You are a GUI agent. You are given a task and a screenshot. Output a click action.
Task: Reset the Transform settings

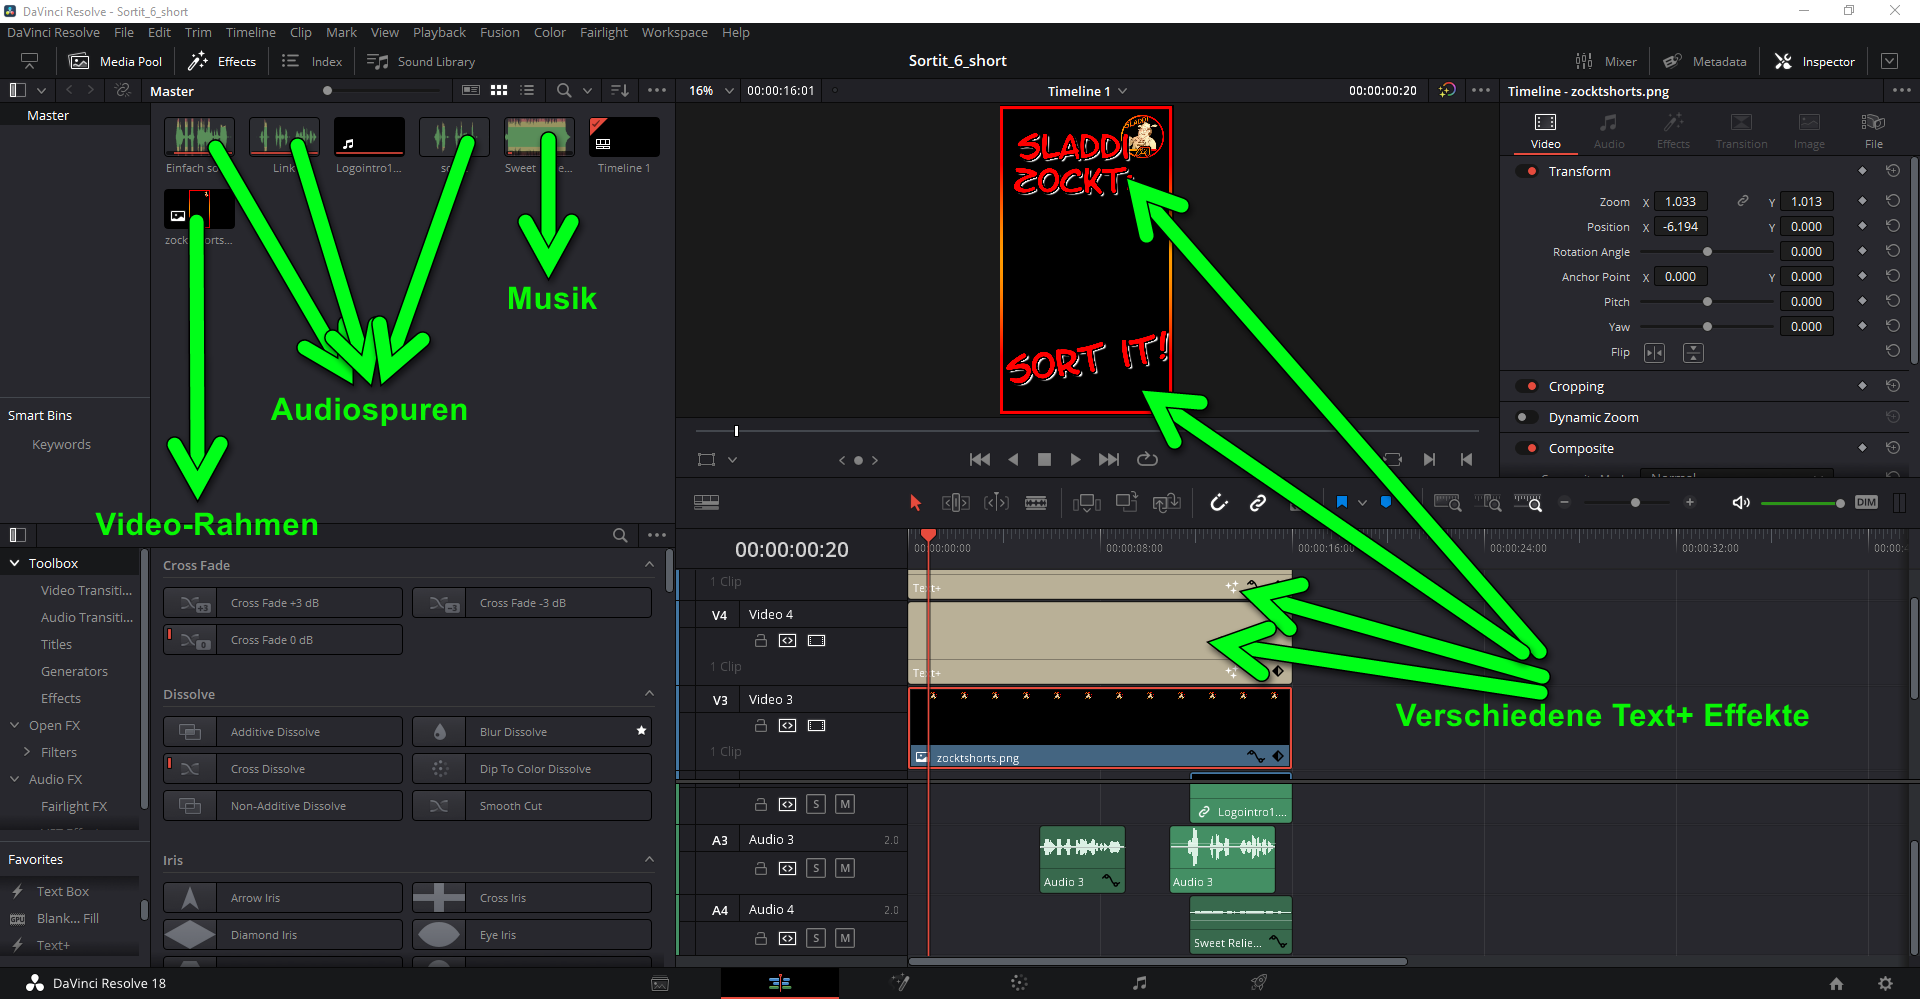[x=1892, y=171]
